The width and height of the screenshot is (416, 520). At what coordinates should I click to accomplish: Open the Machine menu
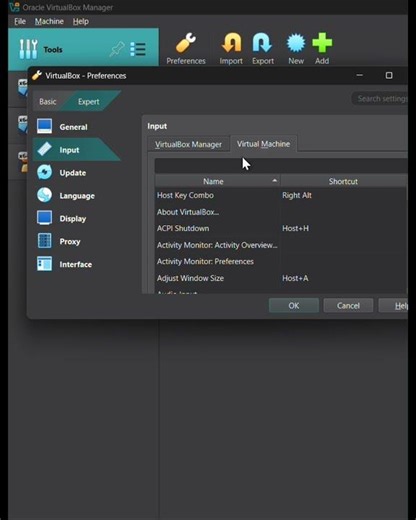pos(49,21)
